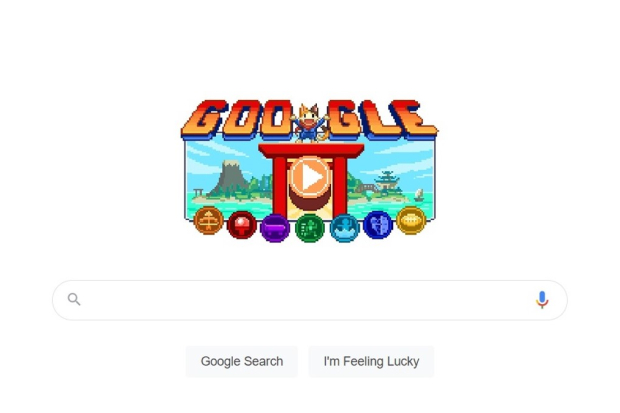620x413 pixels.
Task: Click the microphone voice search icon
Action: pyautogui.click(x=542, y=299)
